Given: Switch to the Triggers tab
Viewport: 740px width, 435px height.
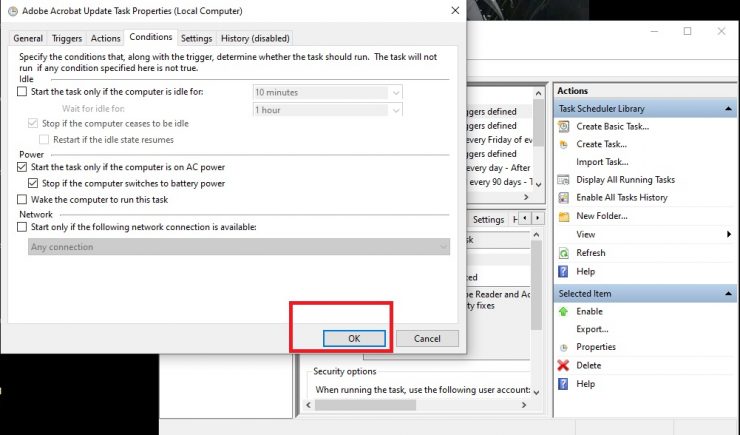Looking at the screenshot, I should [x=67, y=38].
